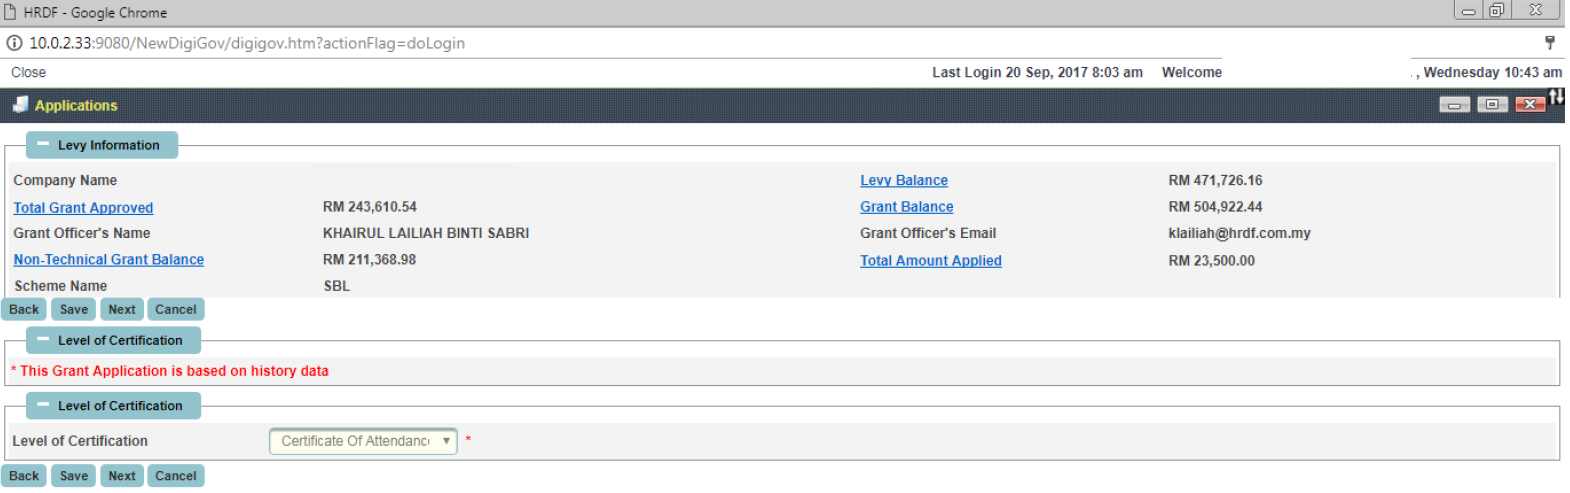Open the Grant Balance link

pyautogui.click(x=907, y=207)
